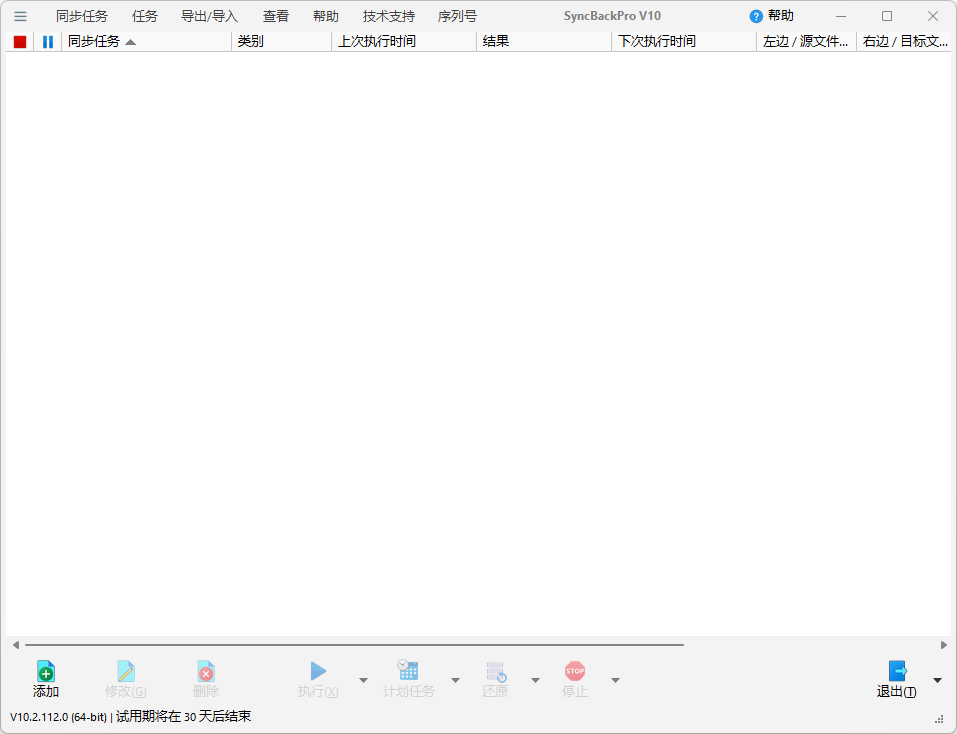Click the horizontal scrollbar thumb
The image size is (957, 734).
(355, 645)
